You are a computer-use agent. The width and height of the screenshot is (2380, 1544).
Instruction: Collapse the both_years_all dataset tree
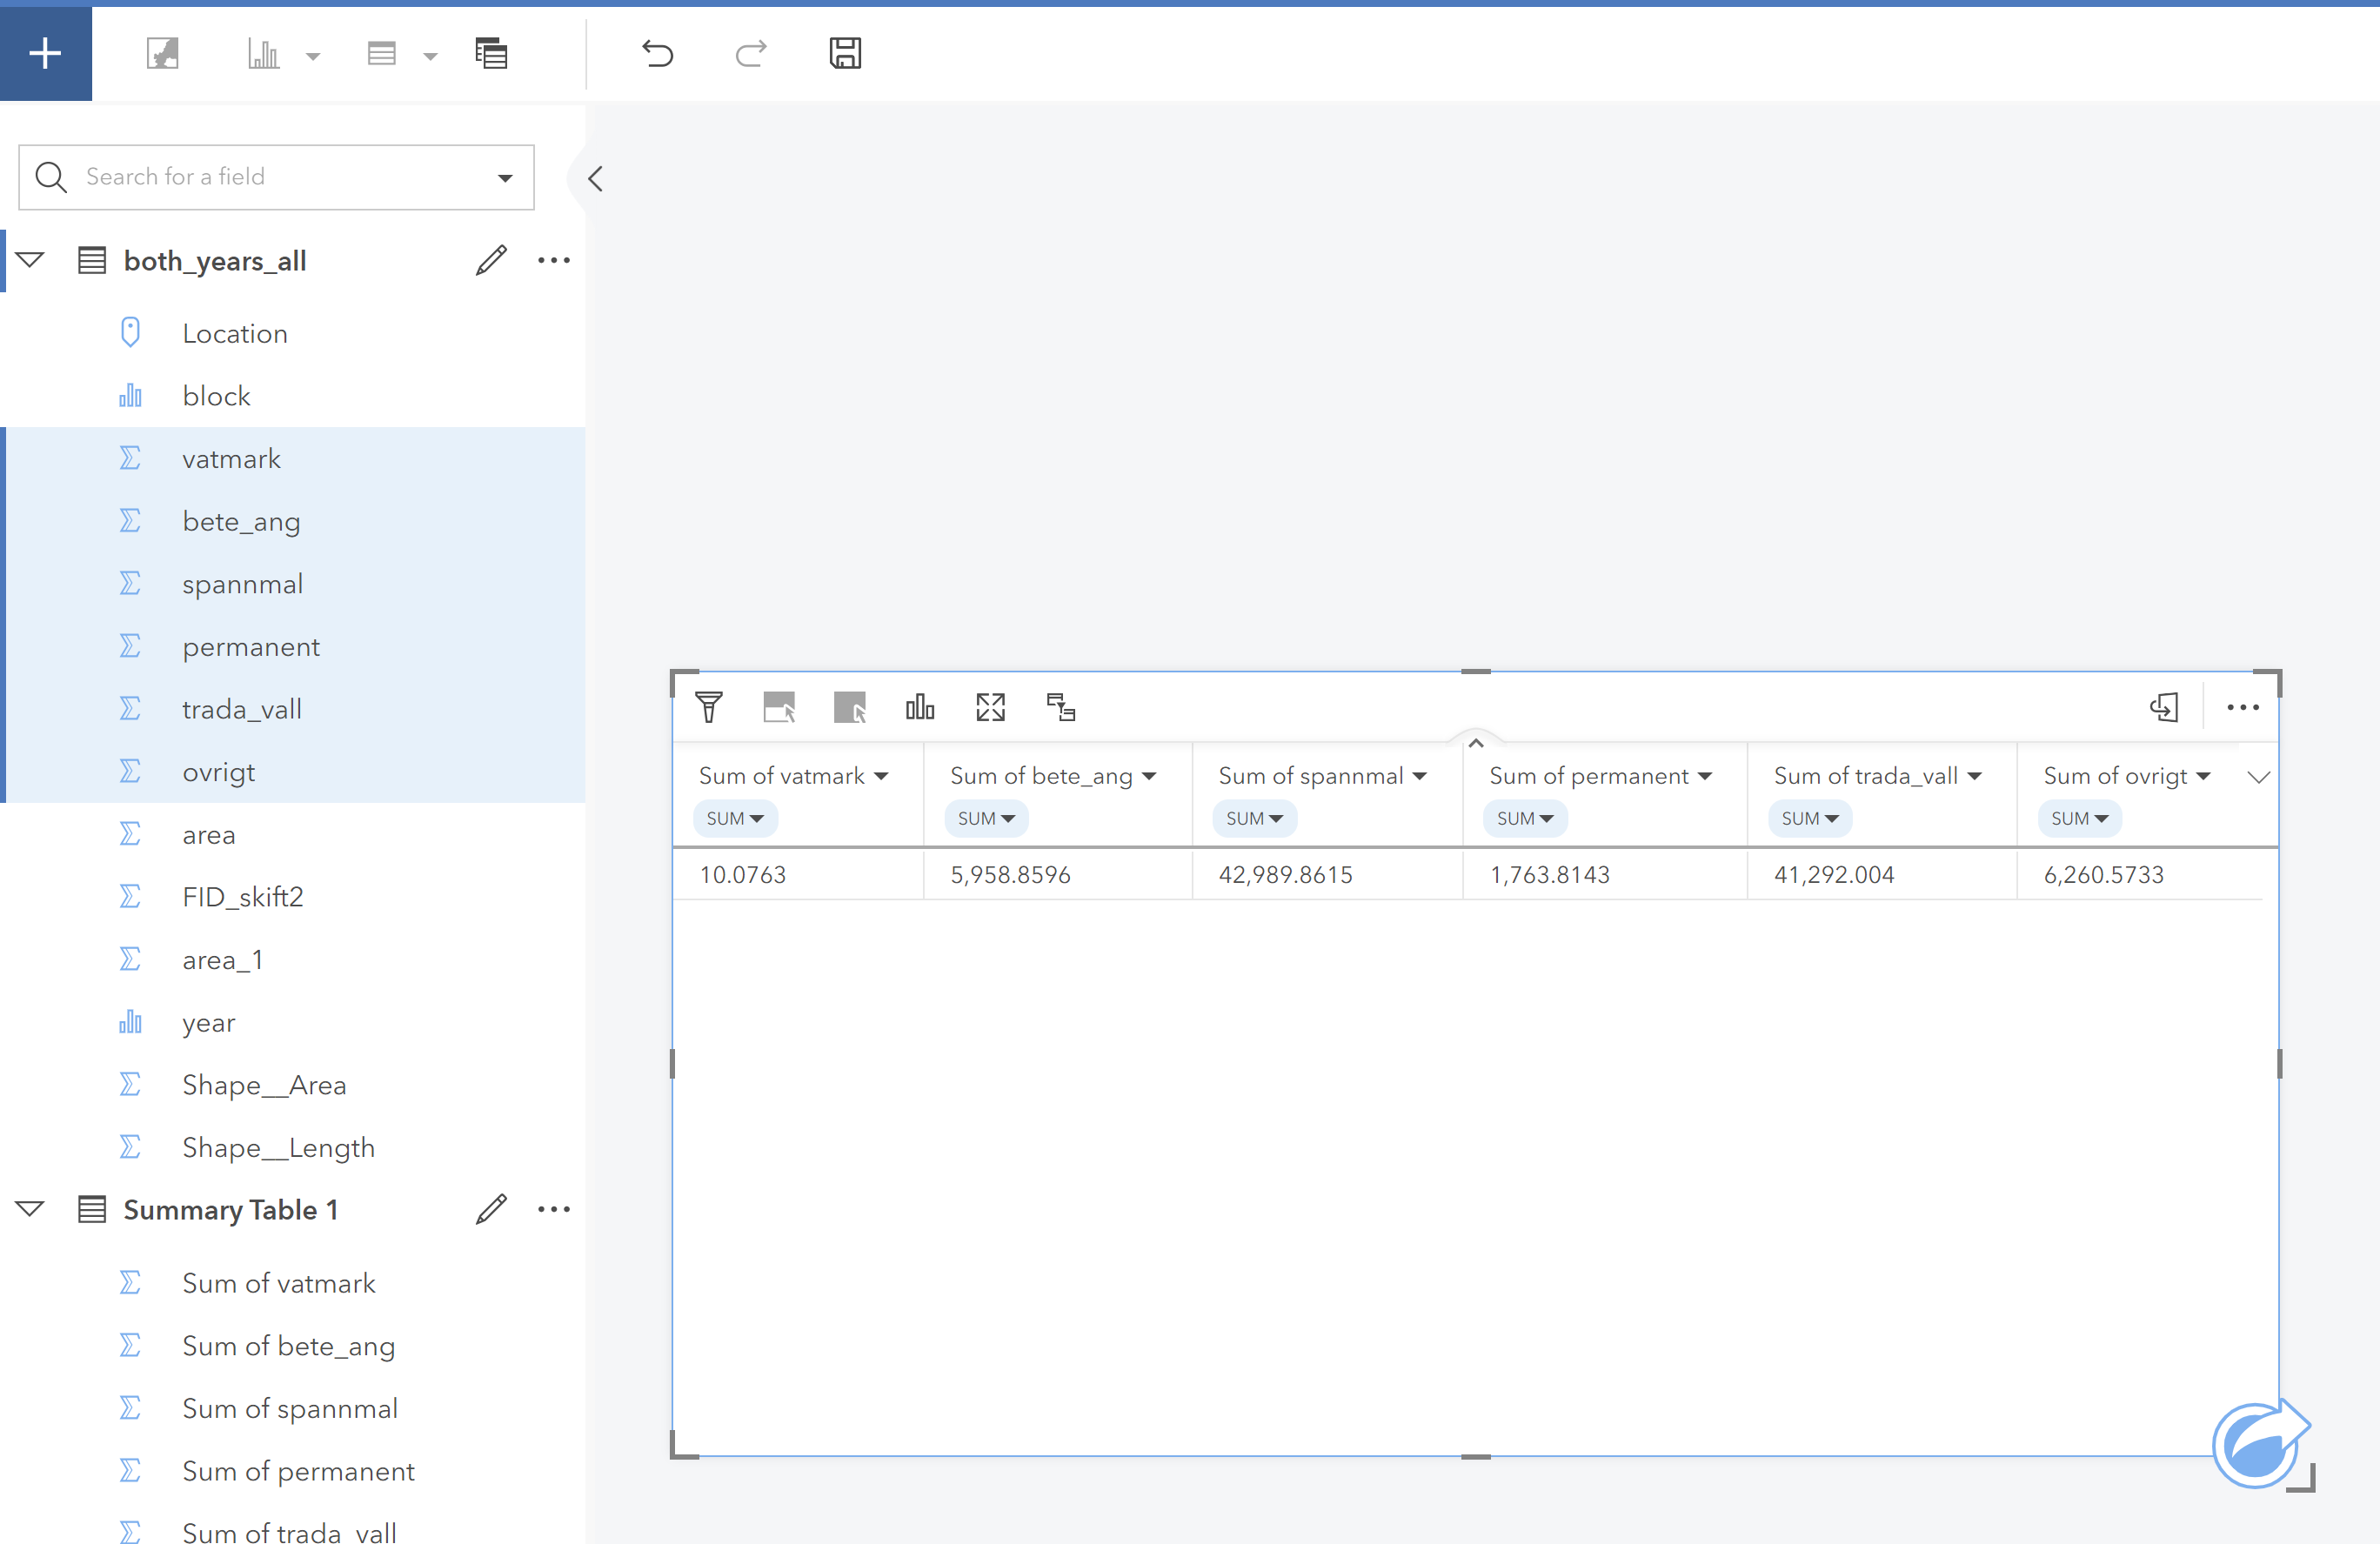(x=30, y=260)
